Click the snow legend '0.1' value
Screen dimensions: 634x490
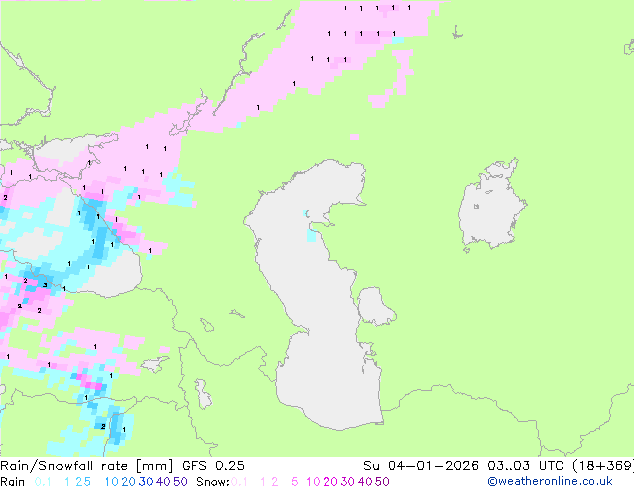click(x=239, y=482)
